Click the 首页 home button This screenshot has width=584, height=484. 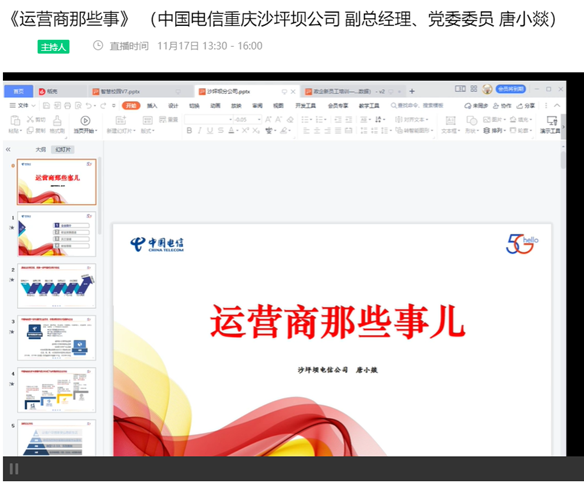19,91
